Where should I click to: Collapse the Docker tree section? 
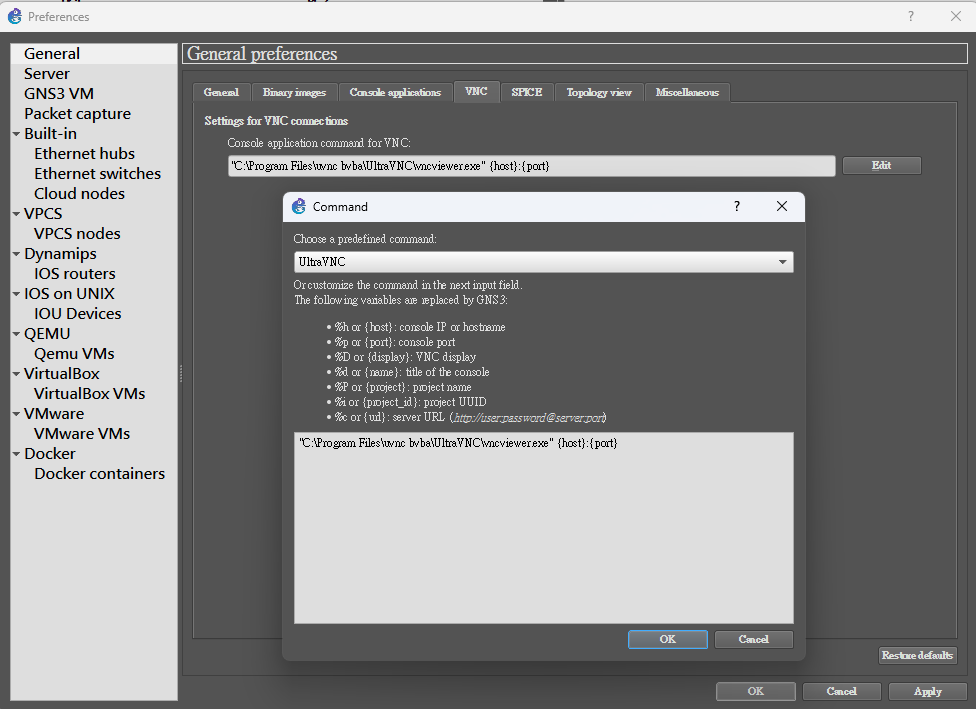16,454
